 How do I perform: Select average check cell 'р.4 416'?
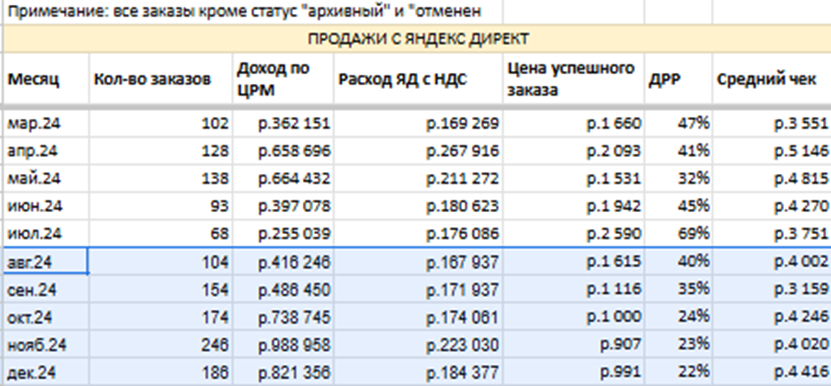click(772, 372)
